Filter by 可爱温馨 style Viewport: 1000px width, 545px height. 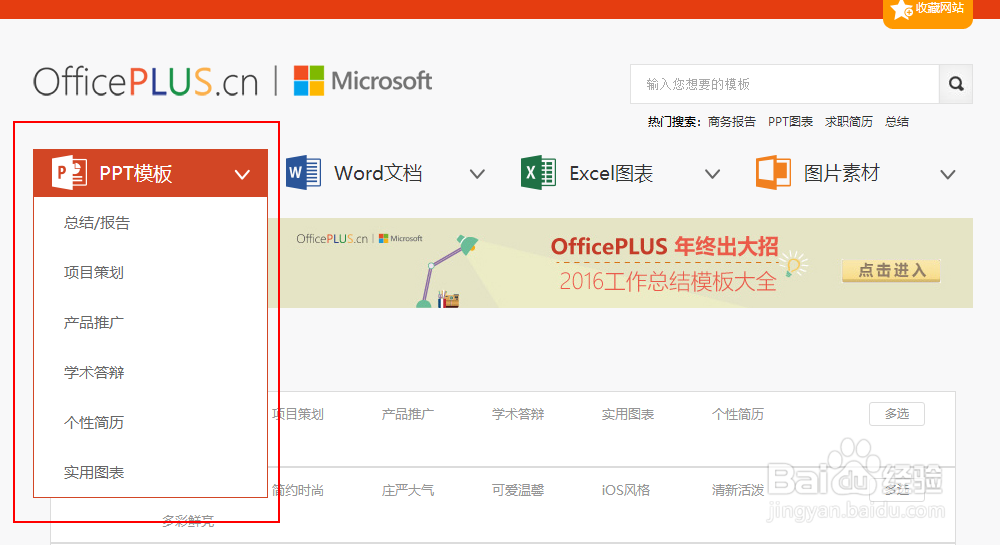point(518,490)
